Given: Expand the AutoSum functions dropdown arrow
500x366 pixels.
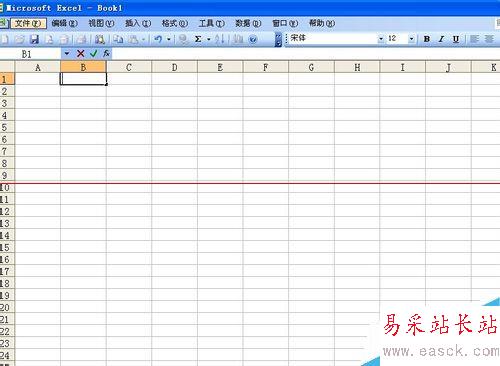Looking at the screenshot, I should coord(209,39).
